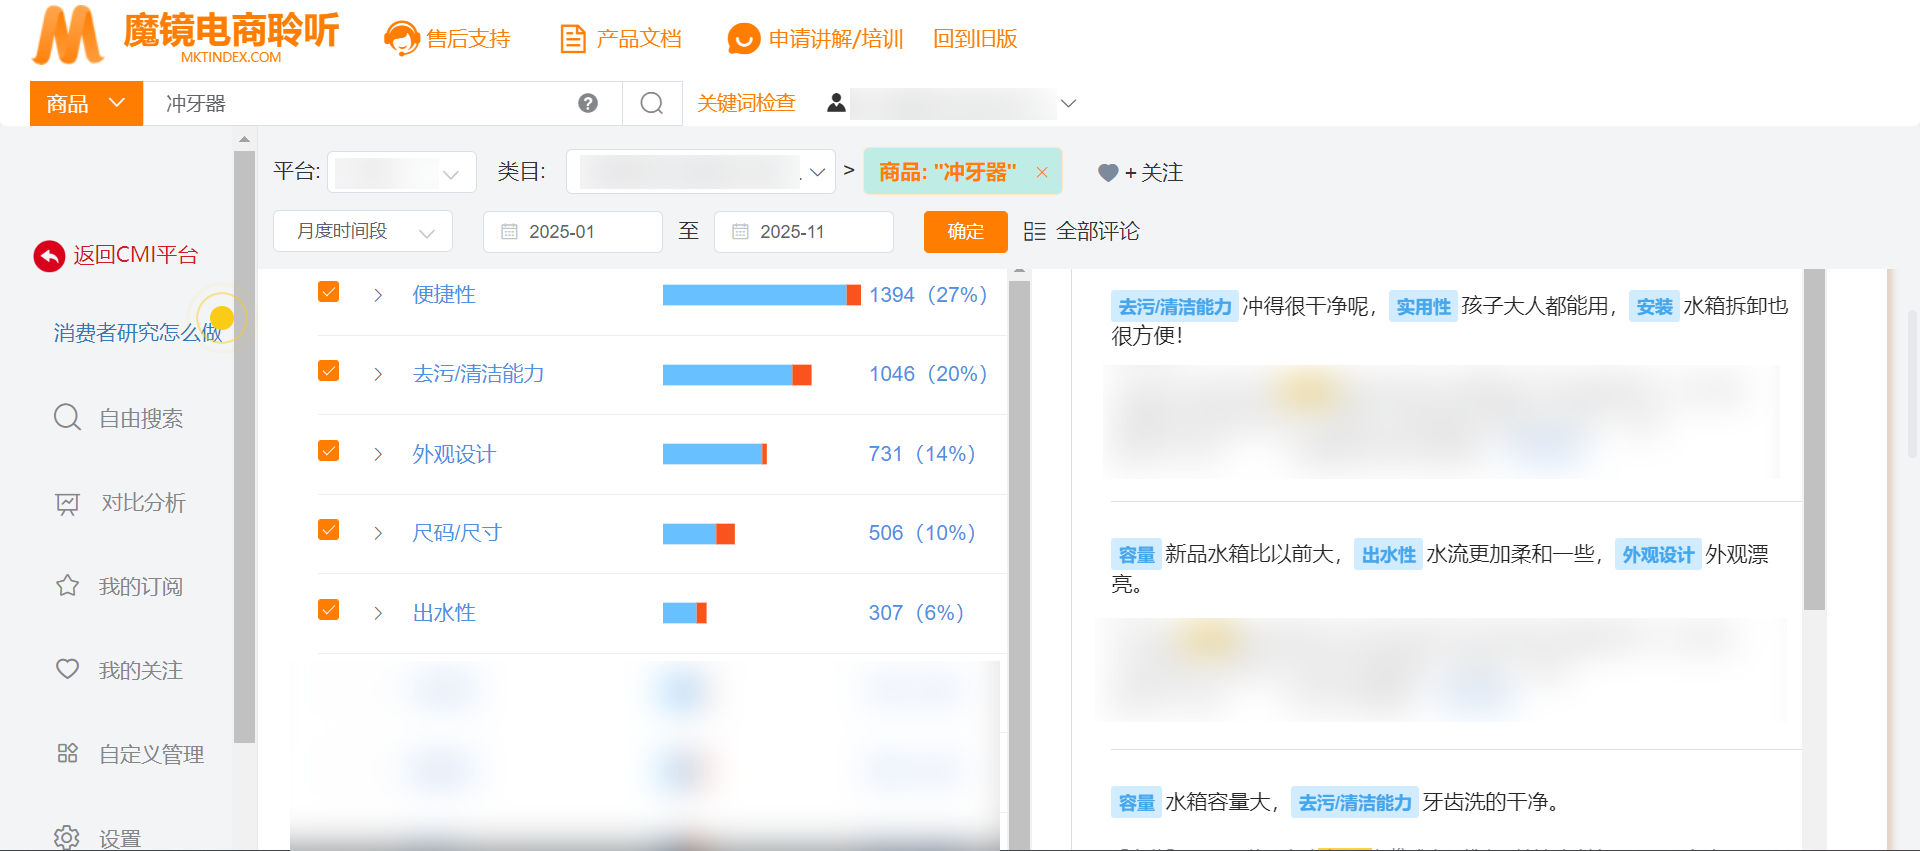Click the 关键词检查 link
The height and width of the screenshot is (851, 1920).
(x=746, y=103)
